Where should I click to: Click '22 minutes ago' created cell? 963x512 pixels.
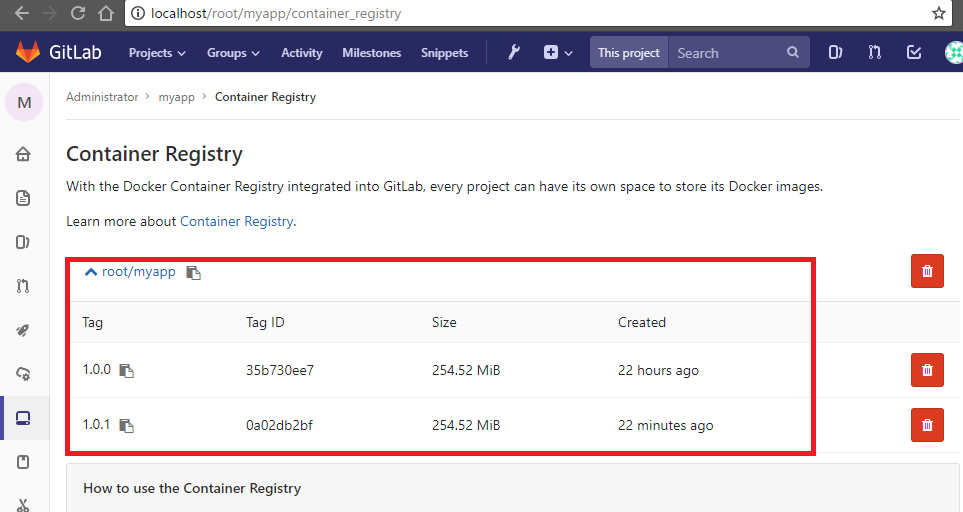pos(666,425)
